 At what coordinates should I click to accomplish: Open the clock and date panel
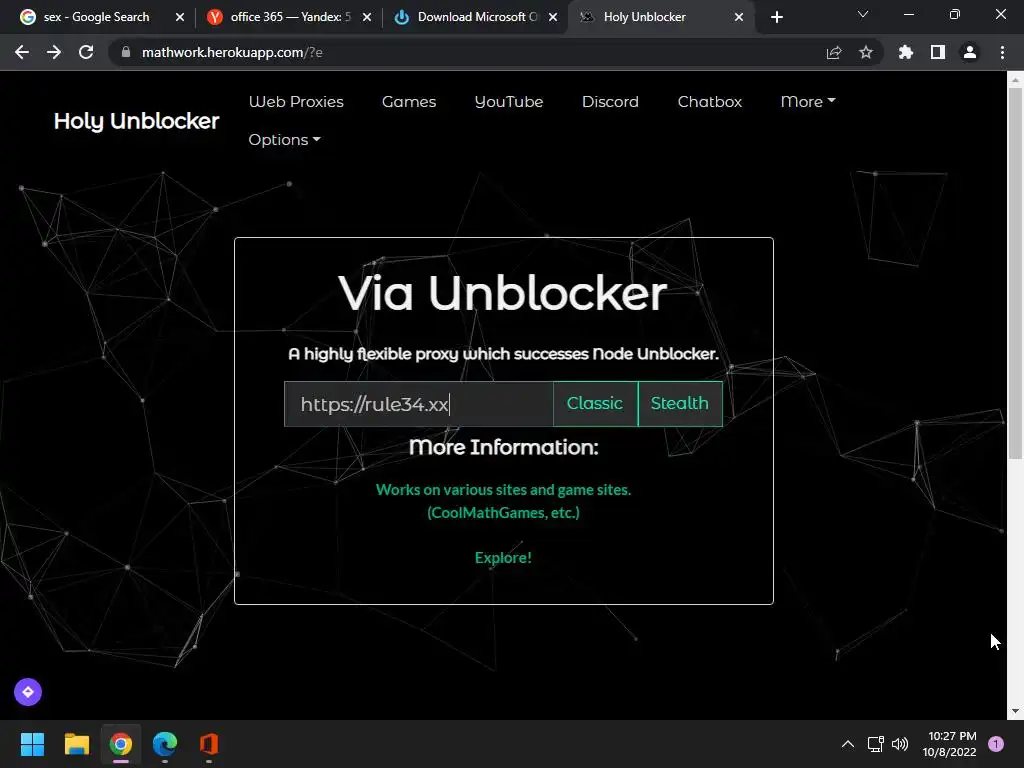[950, 744]
